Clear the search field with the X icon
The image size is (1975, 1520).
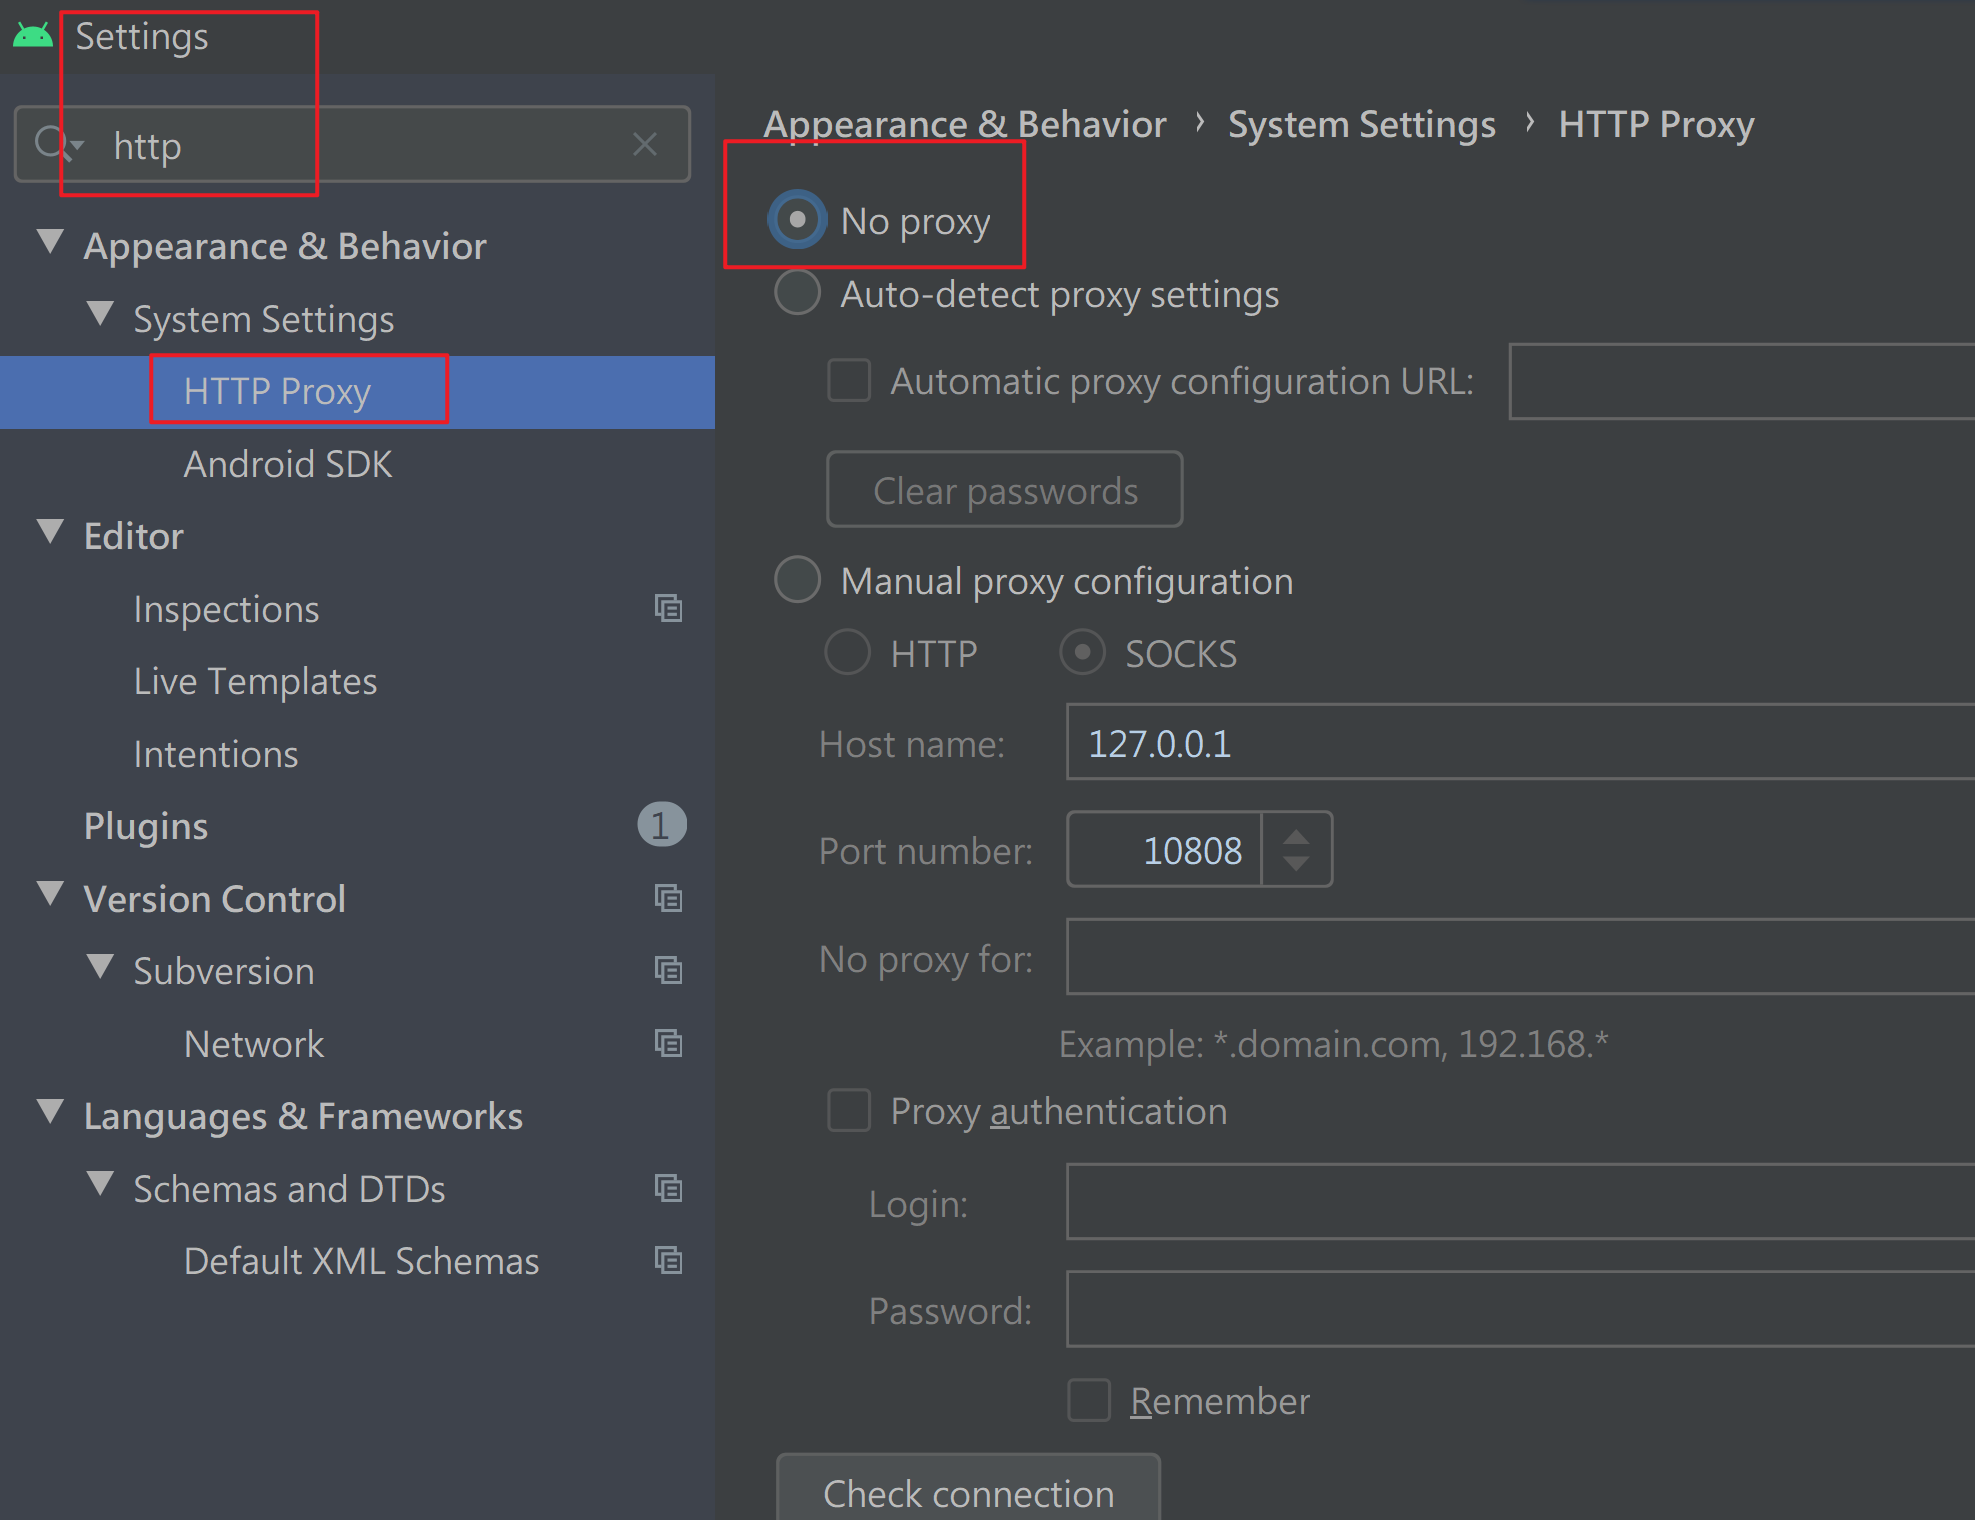click(x=645, y=145)
